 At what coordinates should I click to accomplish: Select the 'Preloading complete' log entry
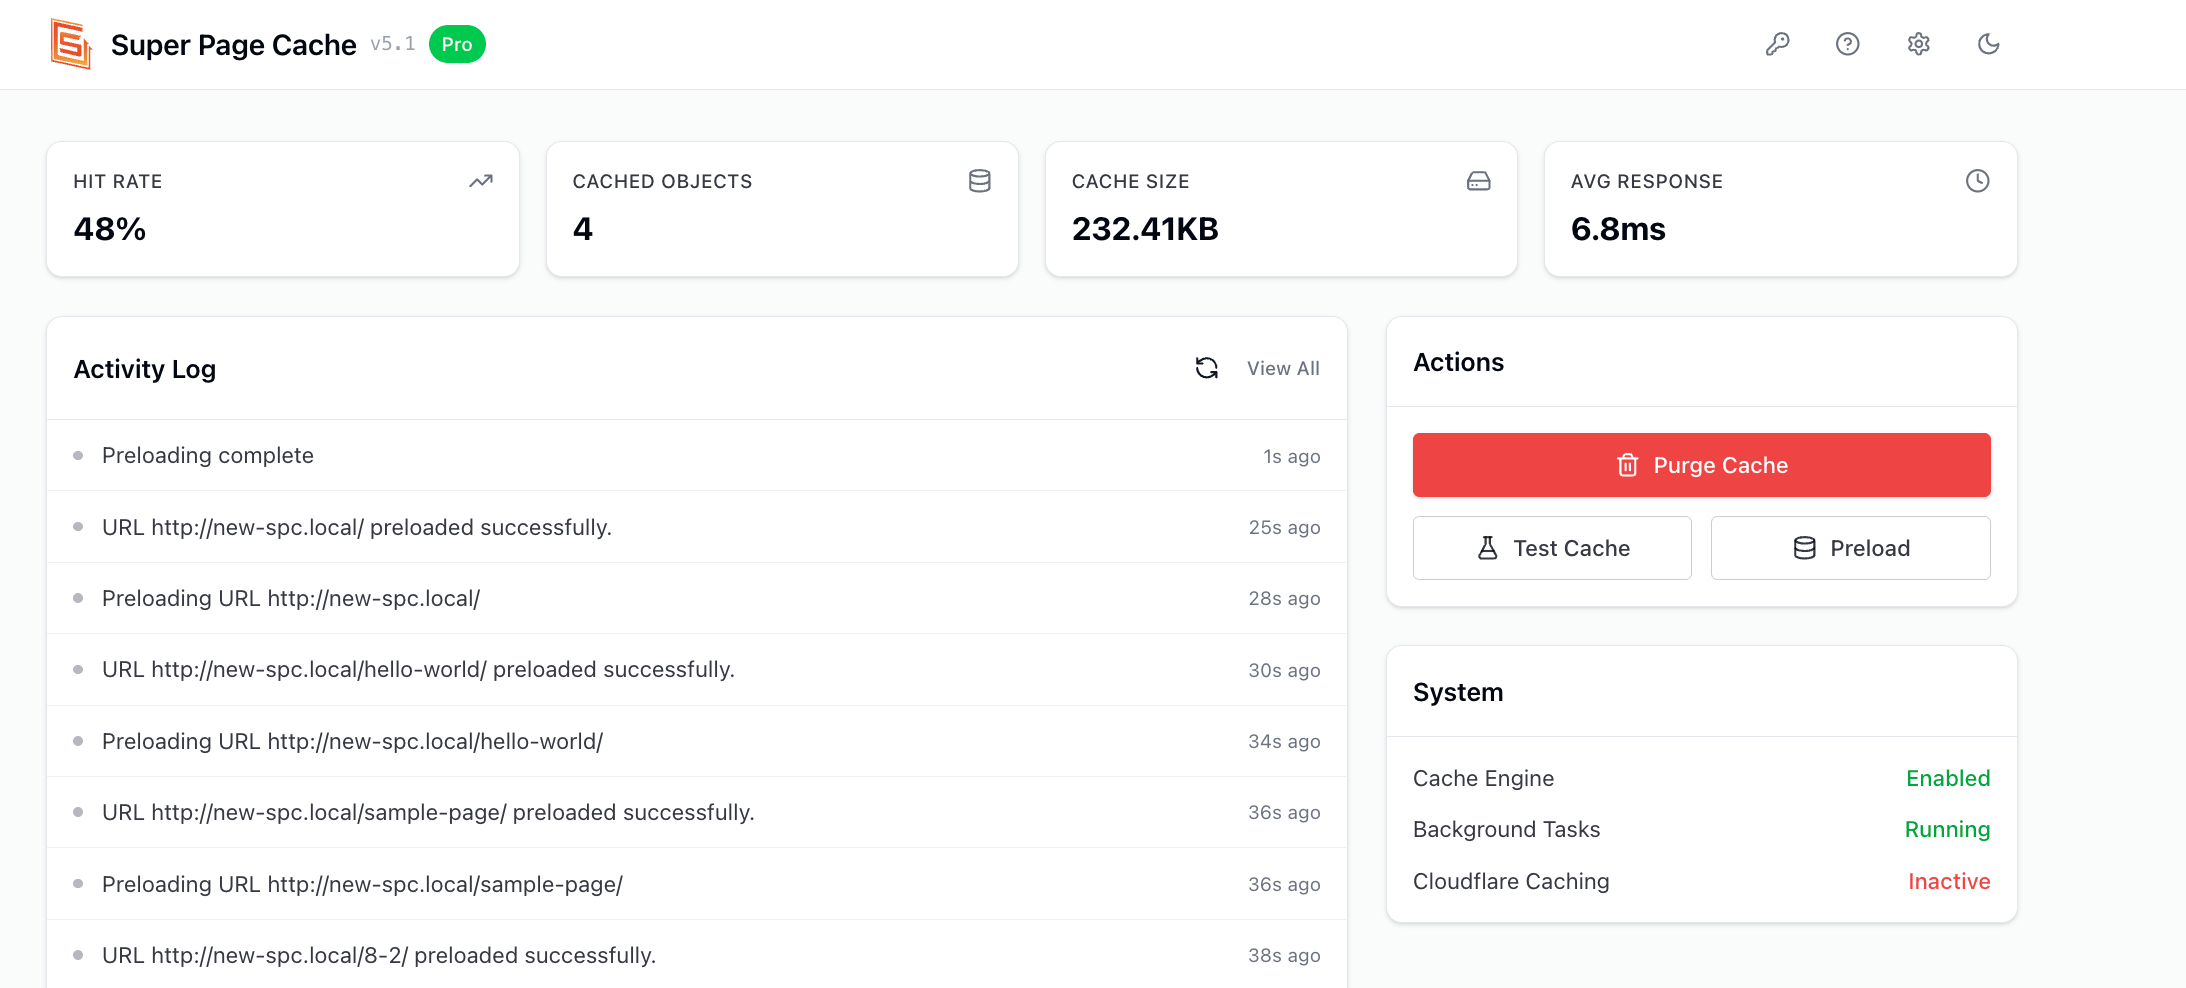pyautogui.click(x=208, y=456)
